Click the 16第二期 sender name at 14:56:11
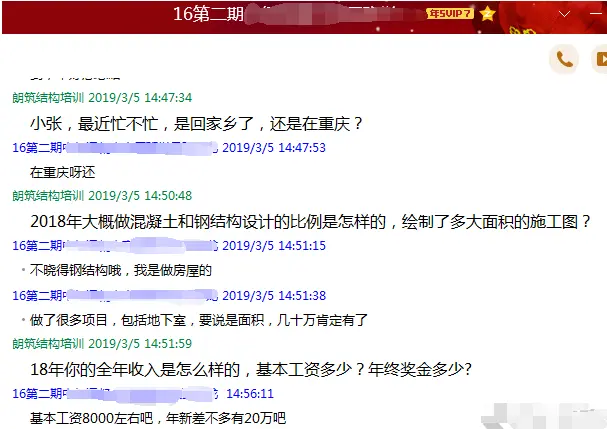This screenshot has height=429, width=607. (x=115, y=394)
